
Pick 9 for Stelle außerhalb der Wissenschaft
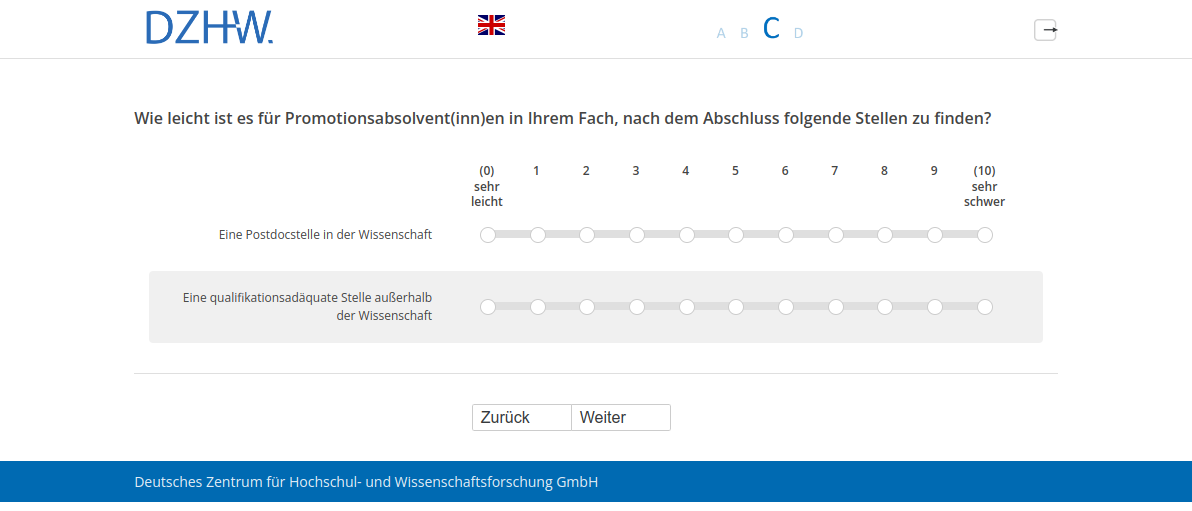click(x=935, y=307)
